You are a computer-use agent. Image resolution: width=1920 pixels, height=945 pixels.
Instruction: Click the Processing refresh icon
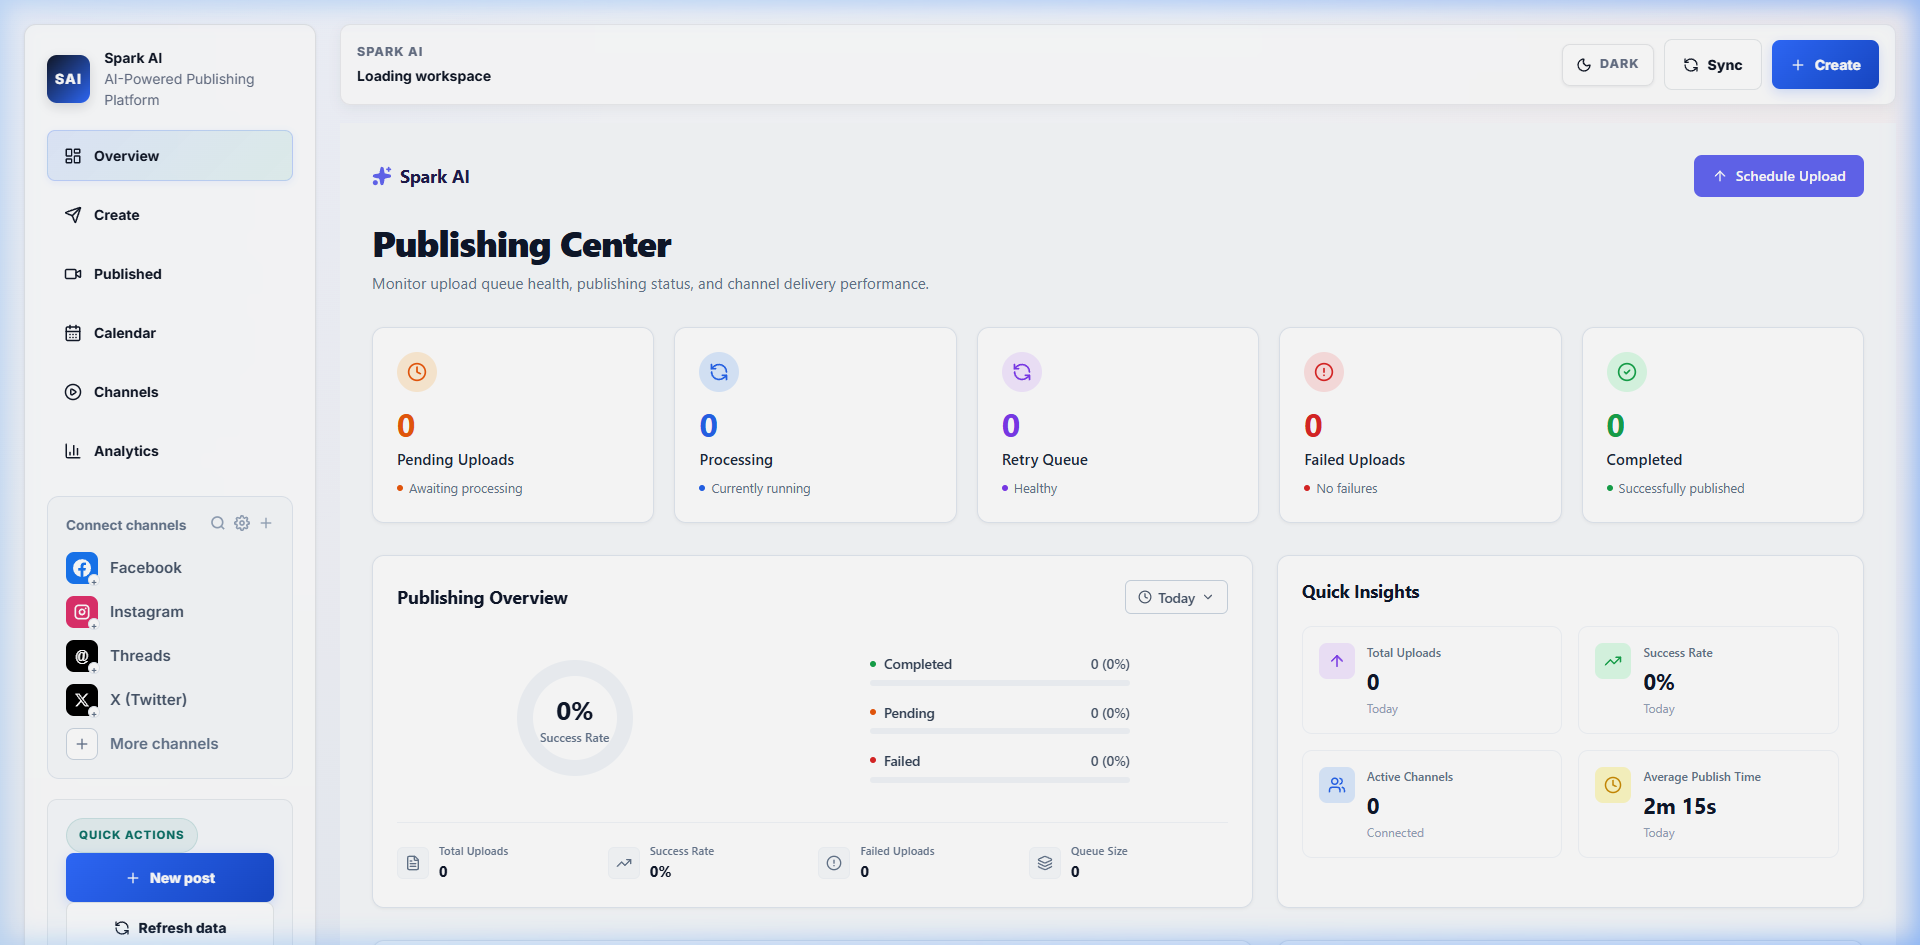tap(719, 372)
